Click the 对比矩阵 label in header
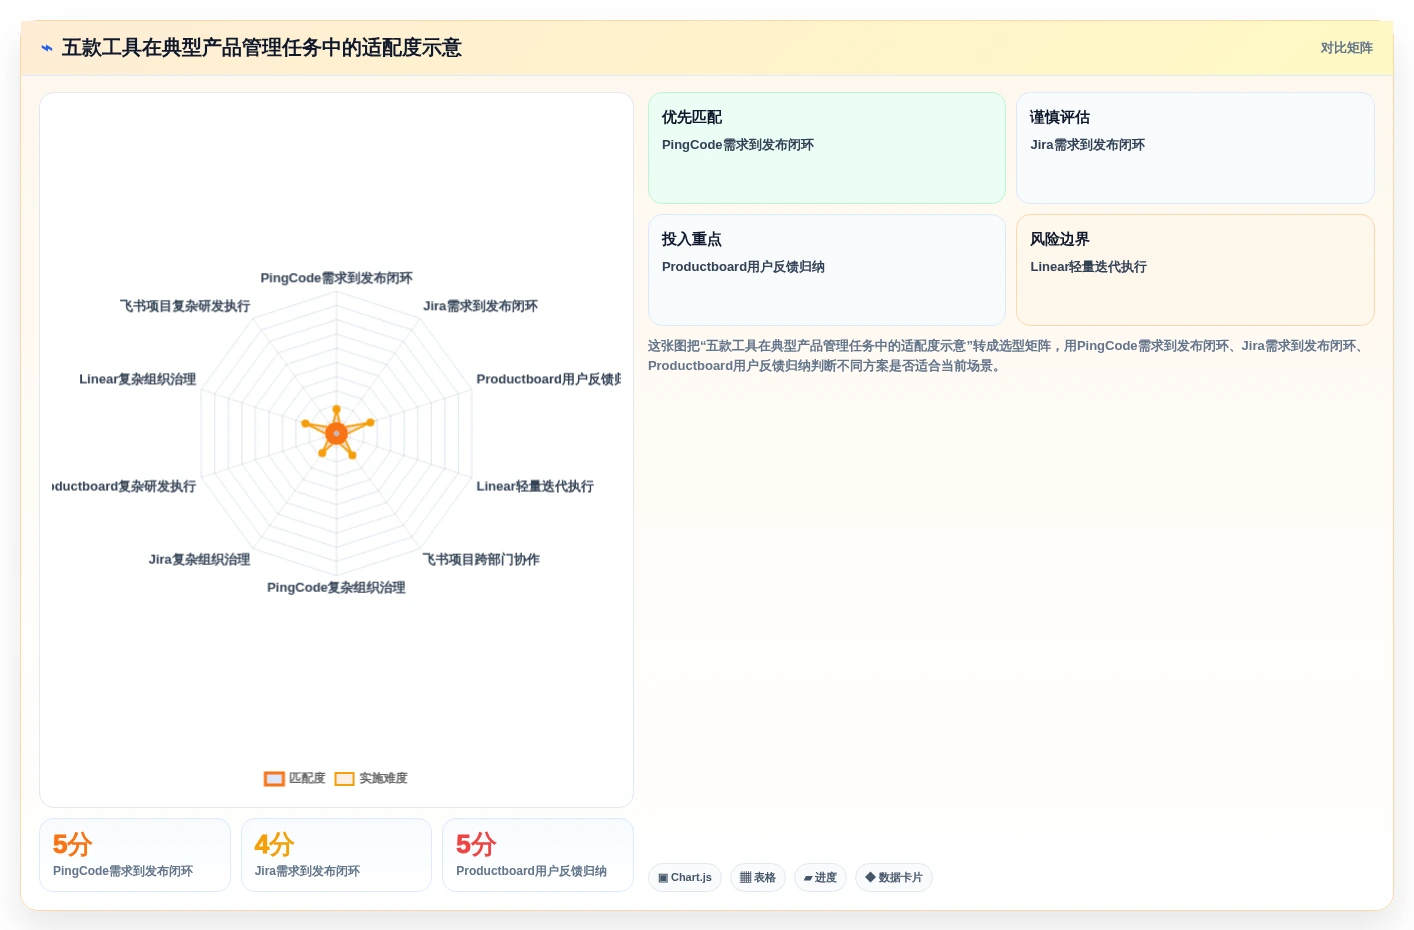1414x930 pixels. pos(1346,48)
